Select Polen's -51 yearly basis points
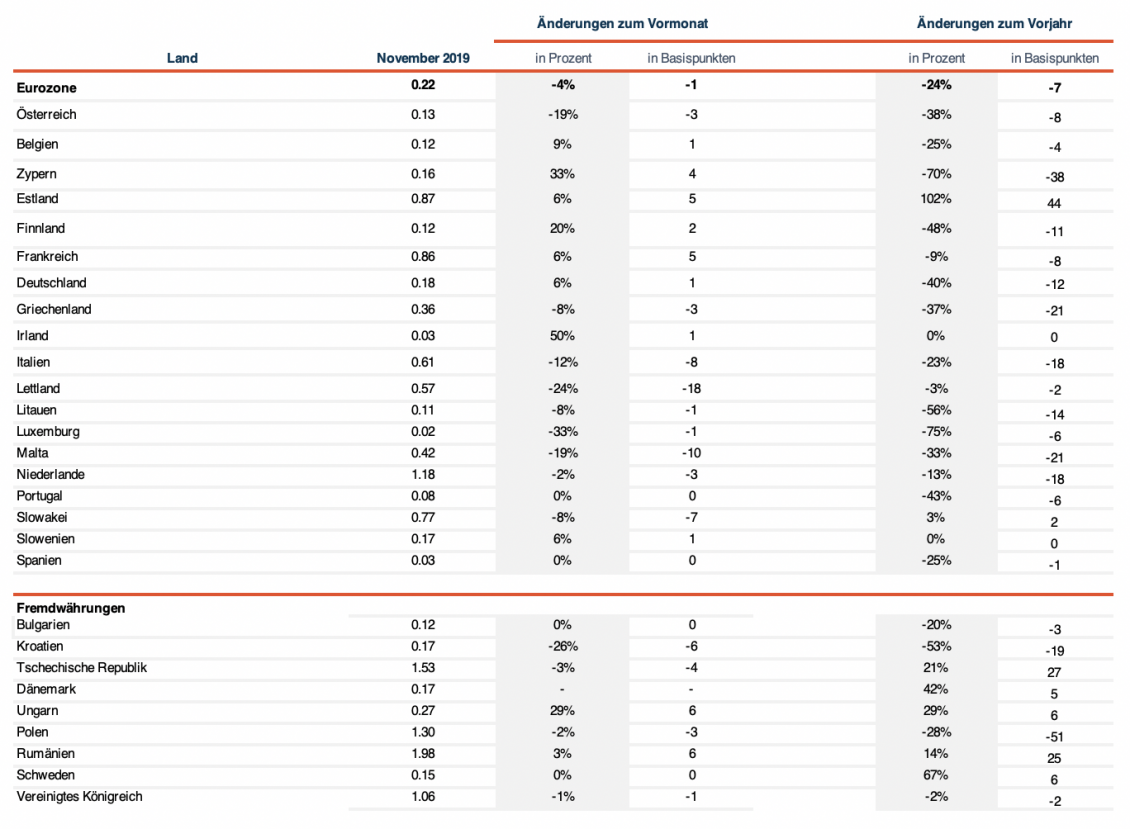1130x829 pixels. tap(1054, 737)
